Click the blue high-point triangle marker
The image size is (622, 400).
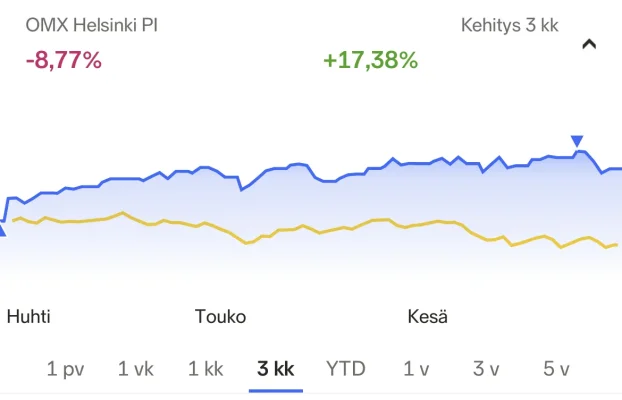pyautogui.click(x=576, y=141)
